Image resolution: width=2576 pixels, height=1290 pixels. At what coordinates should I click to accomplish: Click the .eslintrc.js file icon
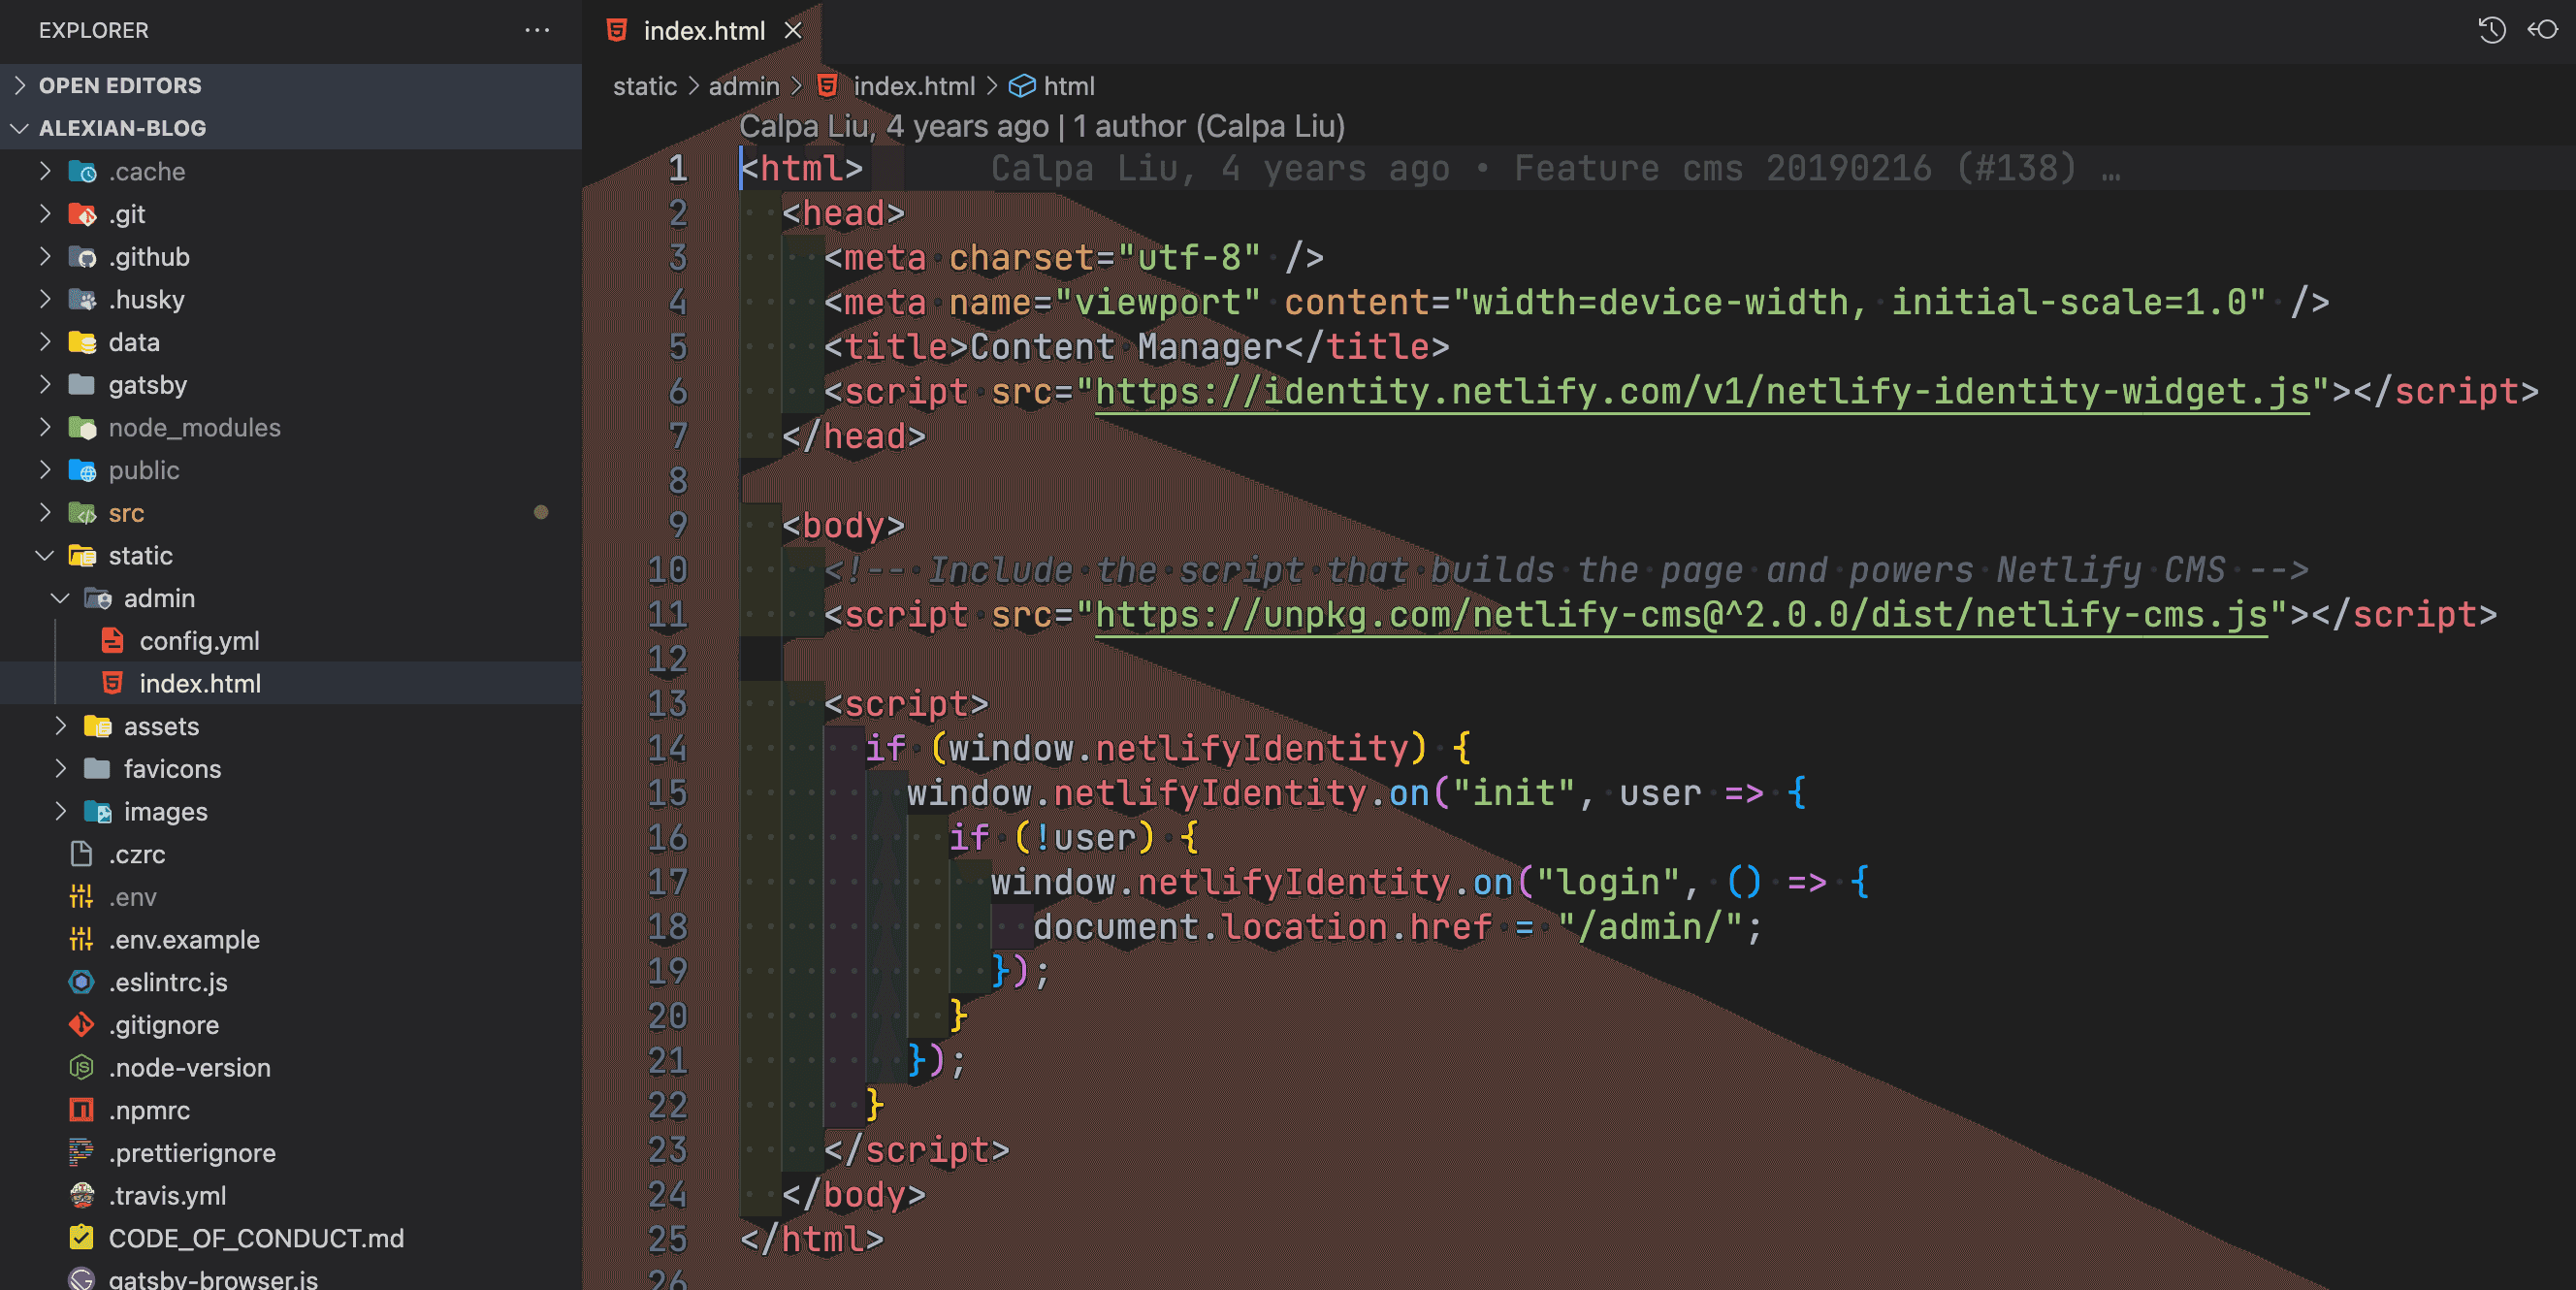pos(81,982)
